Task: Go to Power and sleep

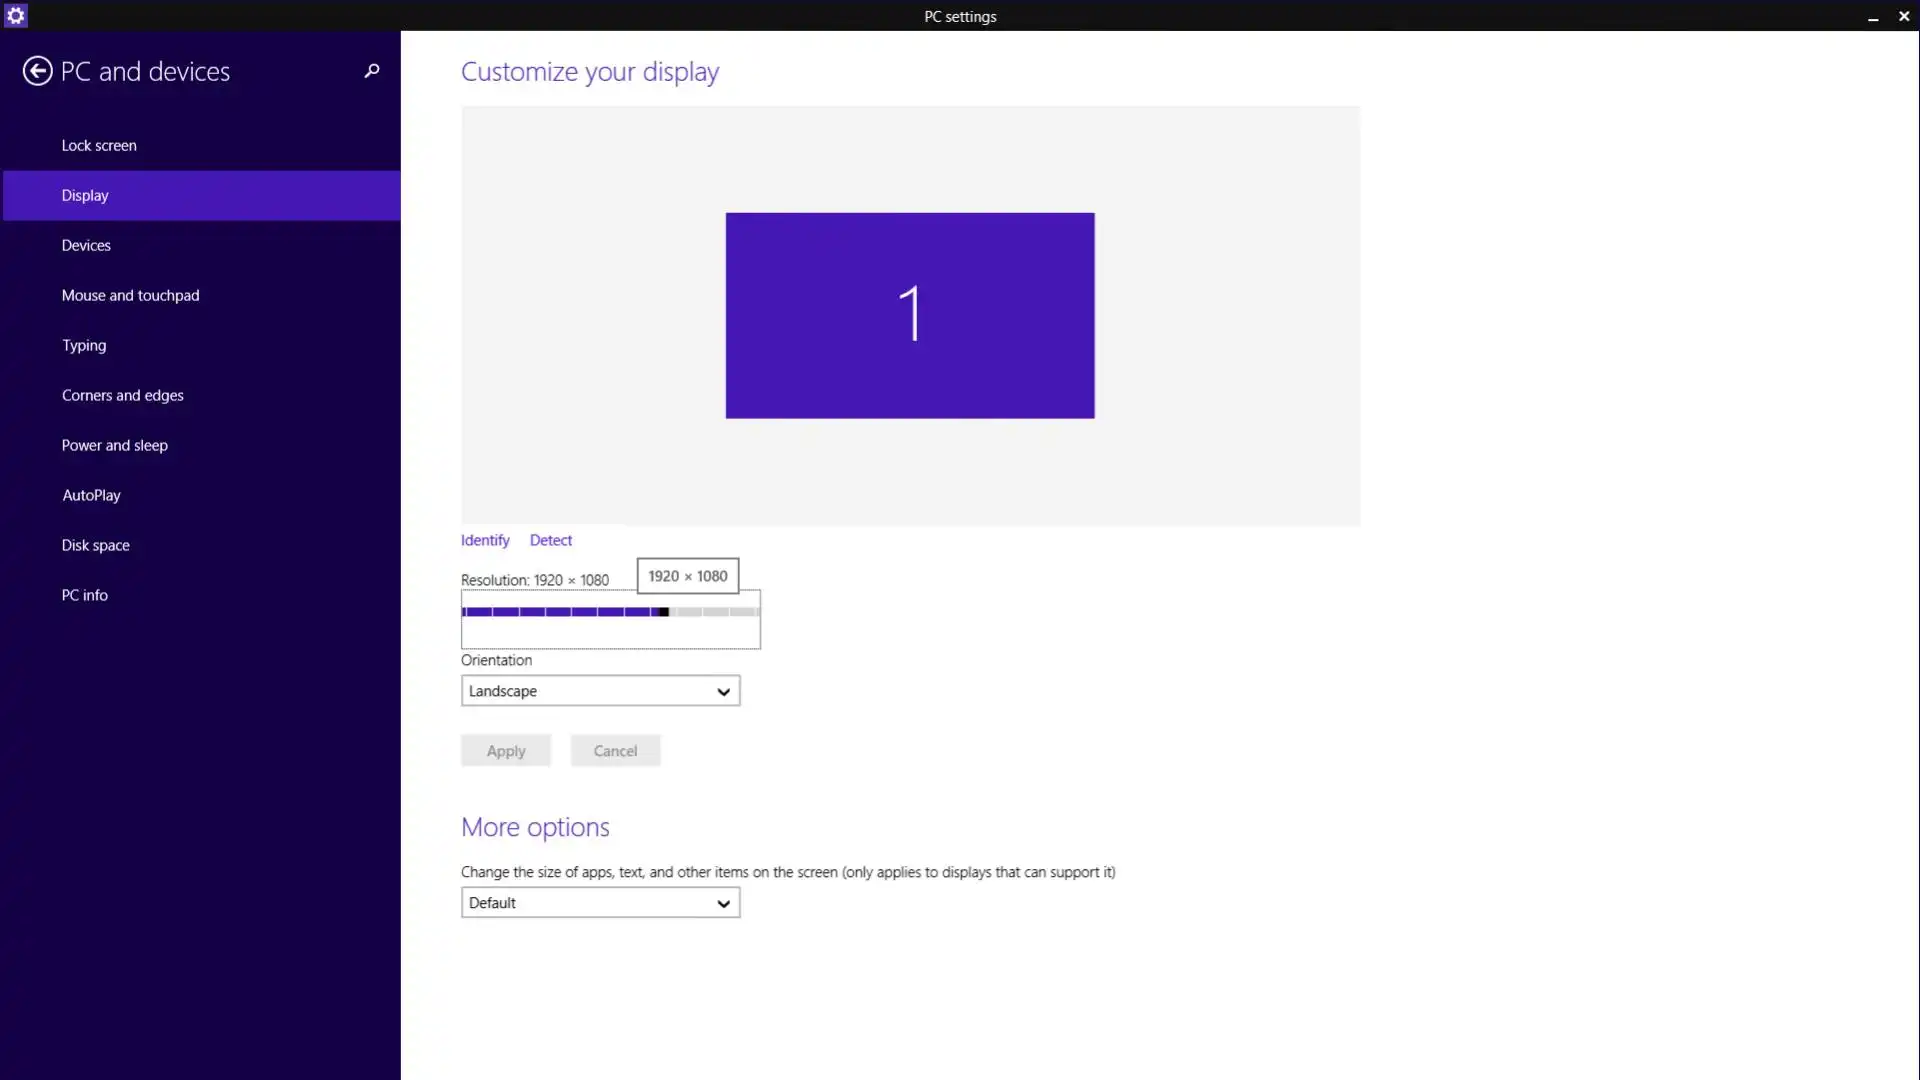Action: click(114, 445)
